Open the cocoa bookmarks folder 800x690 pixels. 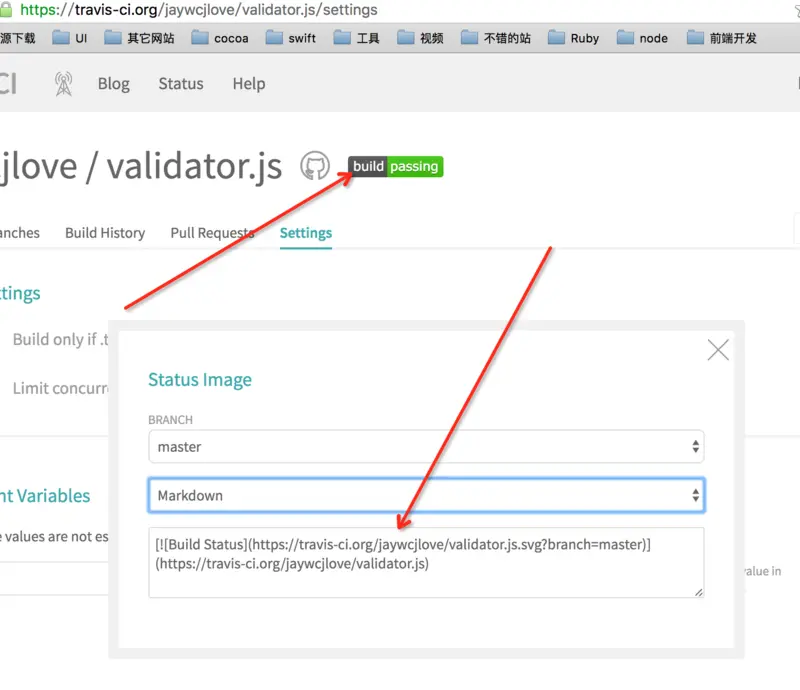click(x=220, y=38)
